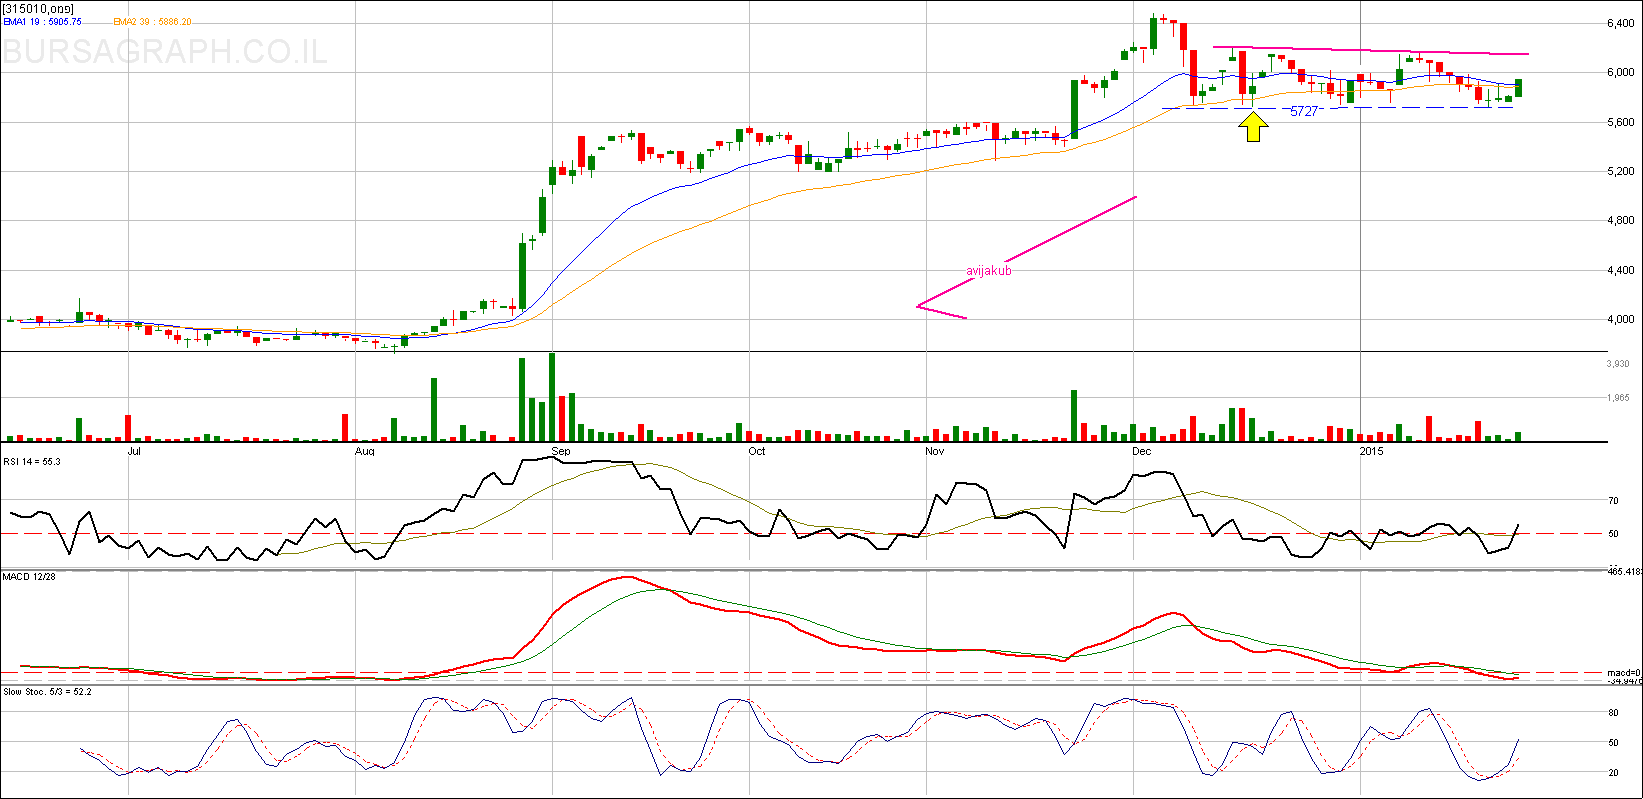Click the MACD 12/28 panel label

click(x=28, y=577)
